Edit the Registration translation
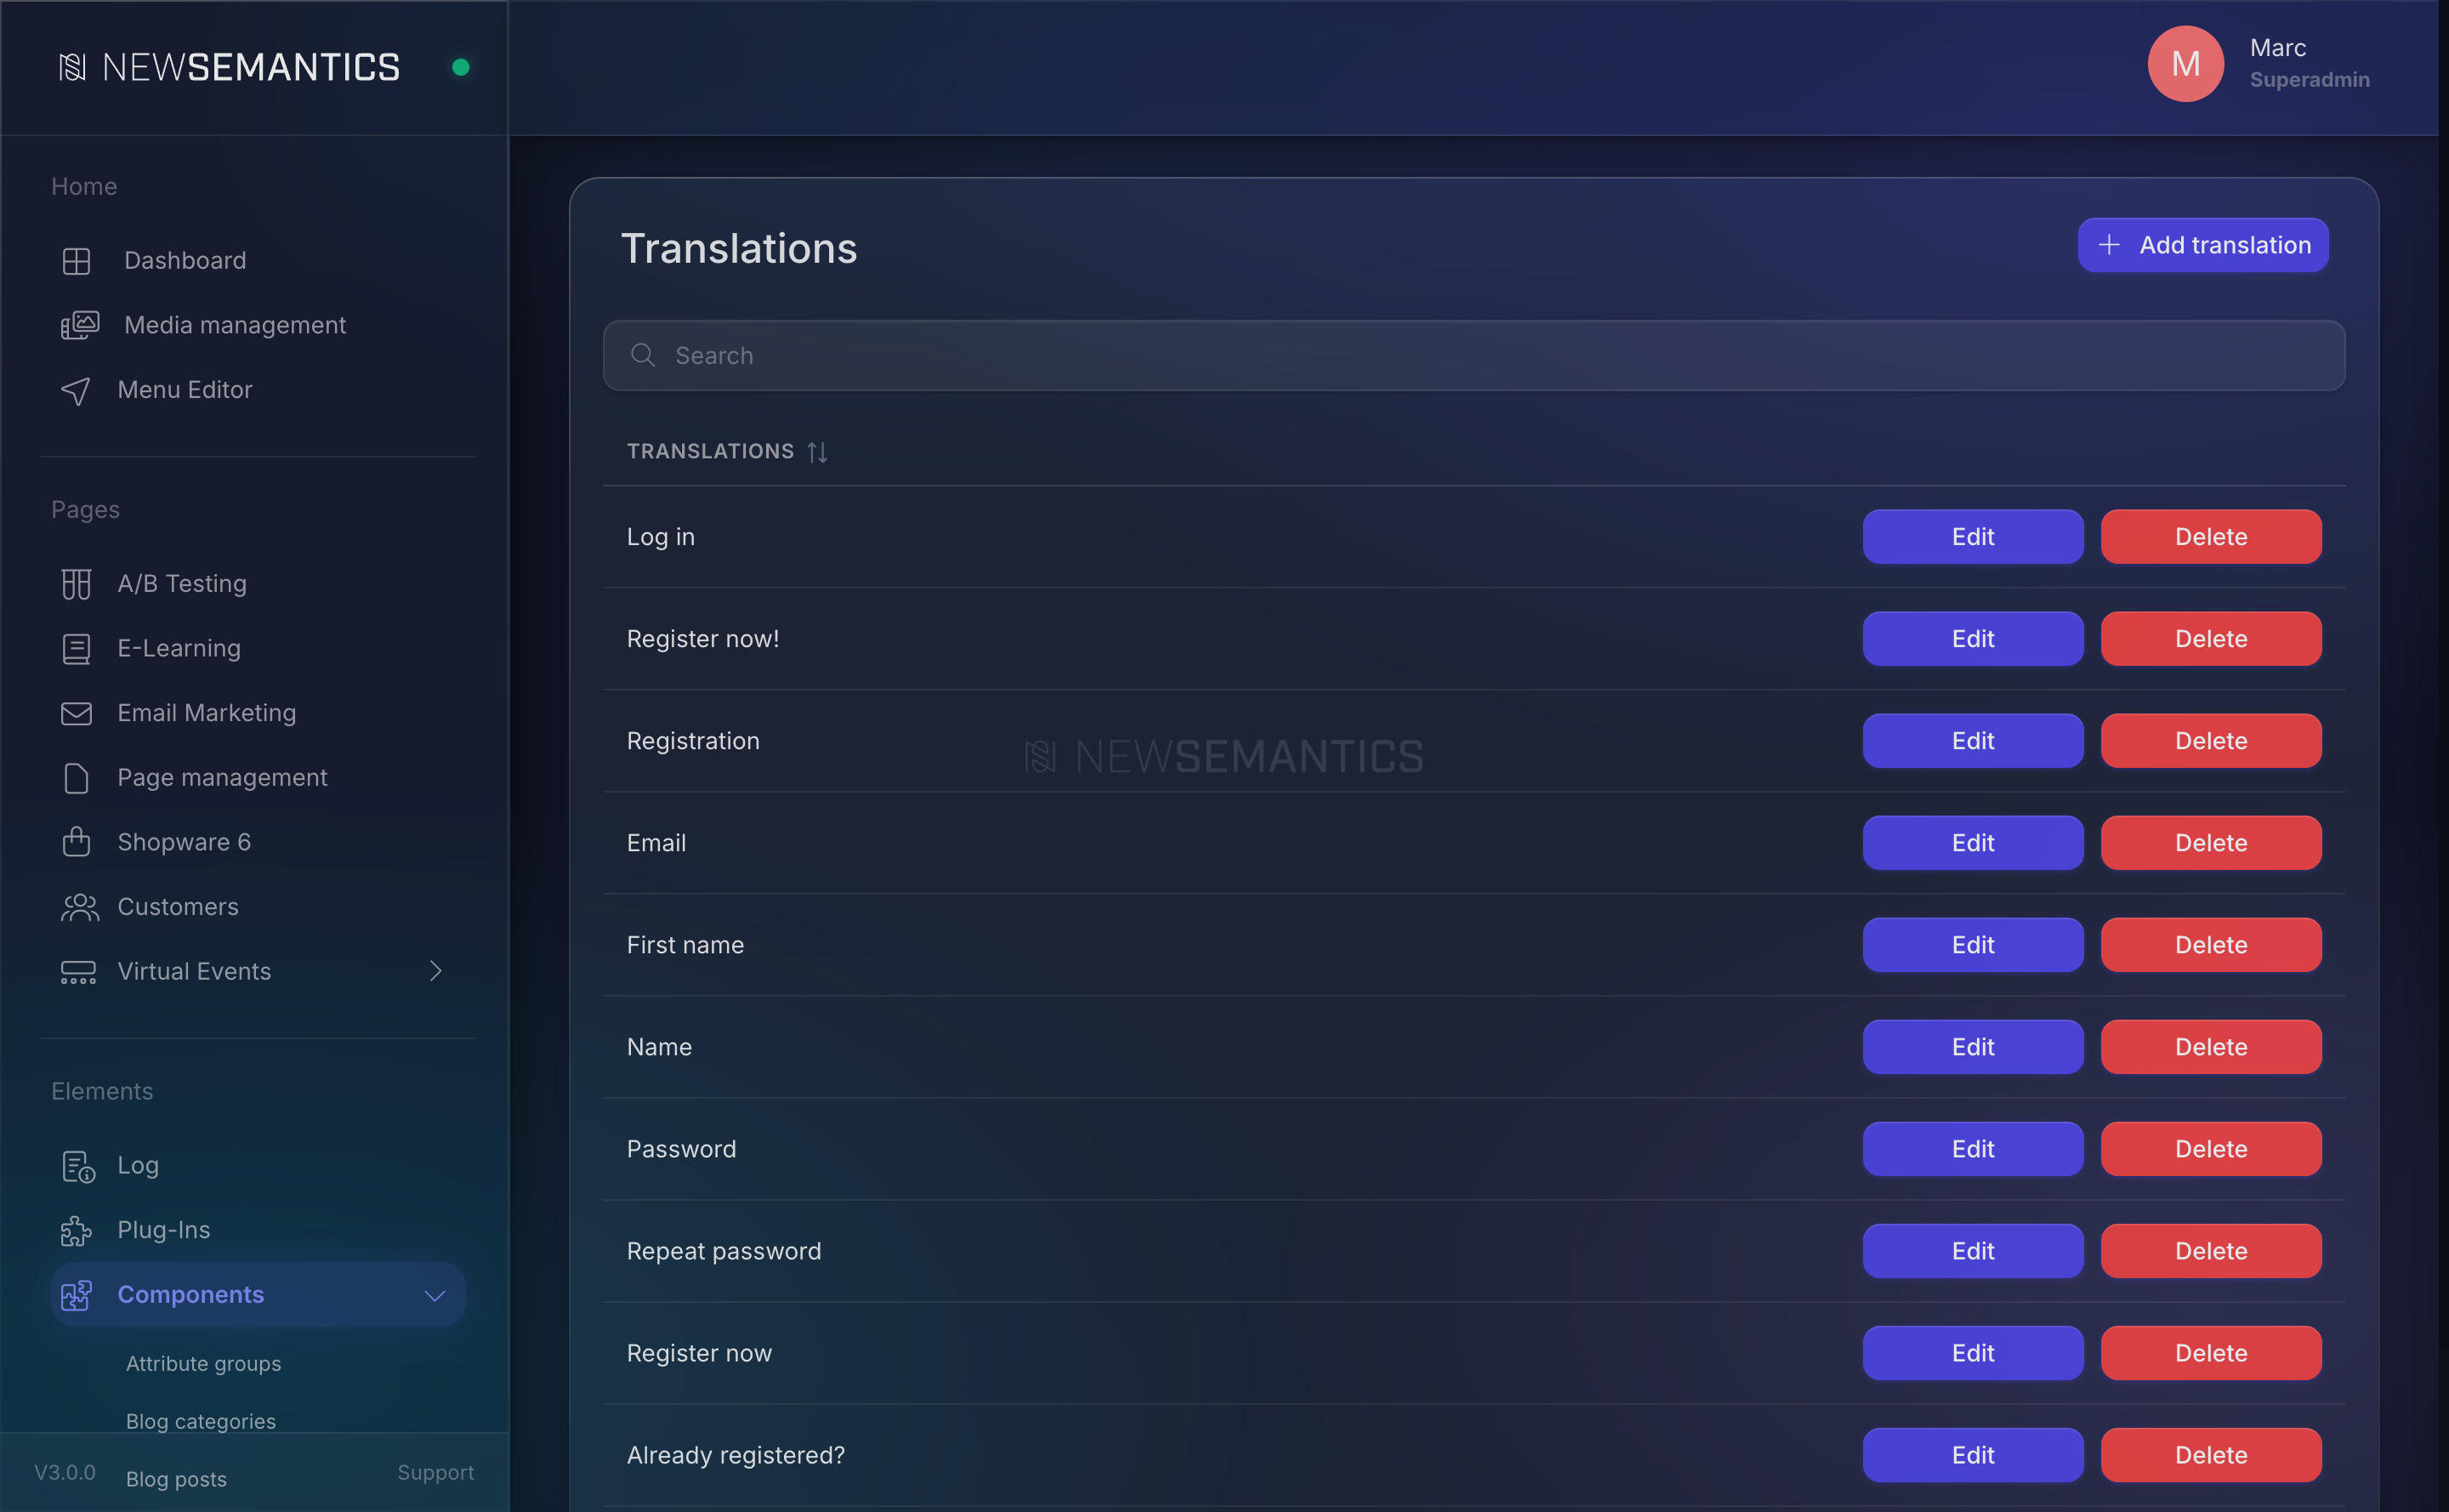Image resolution: width=2449 pixels, height=1512 pixels. click(x=1973, y=741)
